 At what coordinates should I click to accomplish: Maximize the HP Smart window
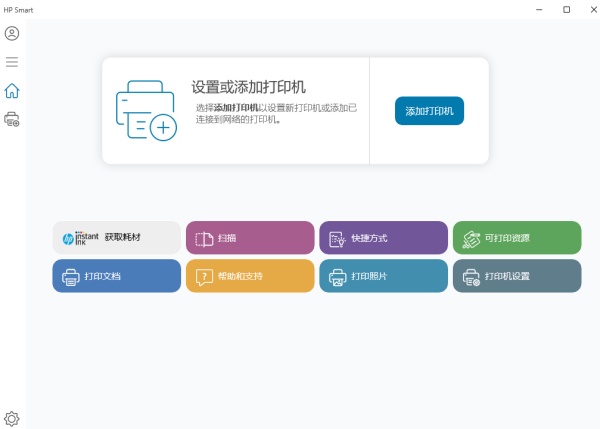point(566,9)
